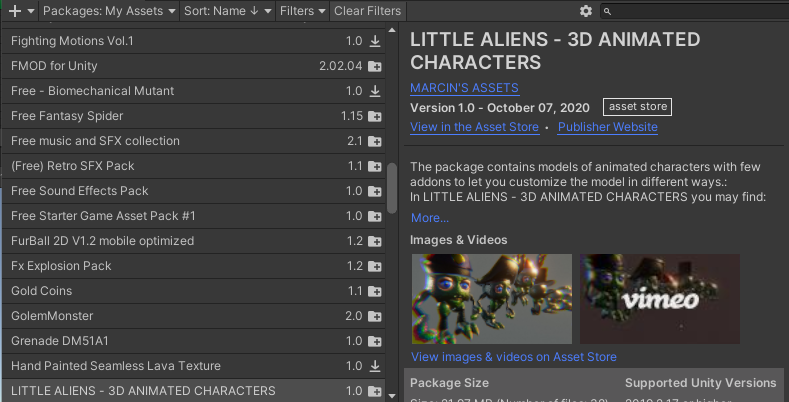789x402 pixels.
Task: Click the list scroll up arrow
Action: pos(392,31)
